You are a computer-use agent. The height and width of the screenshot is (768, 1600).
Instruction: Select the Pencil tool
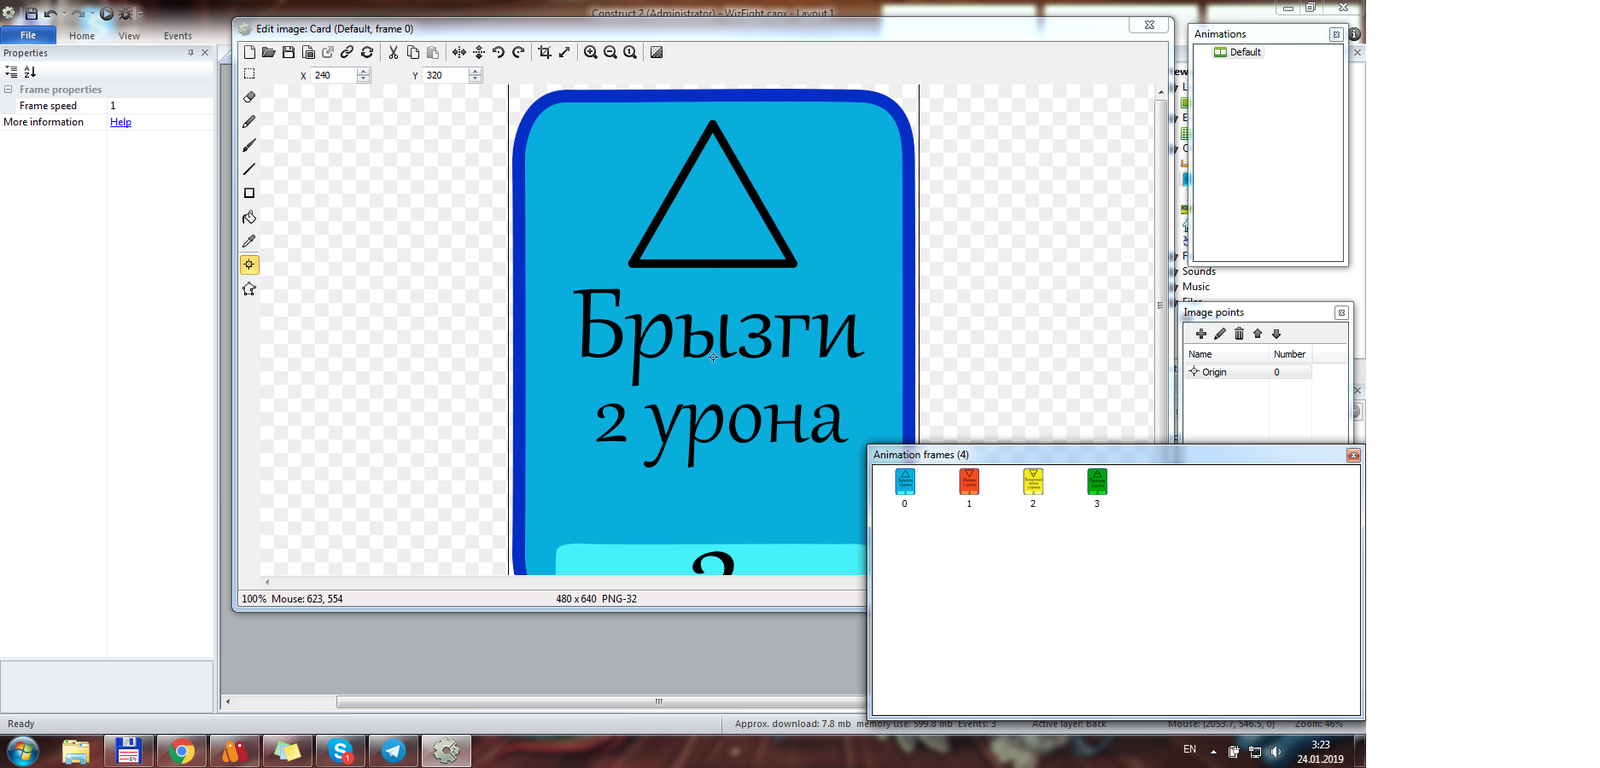point(249,121)
